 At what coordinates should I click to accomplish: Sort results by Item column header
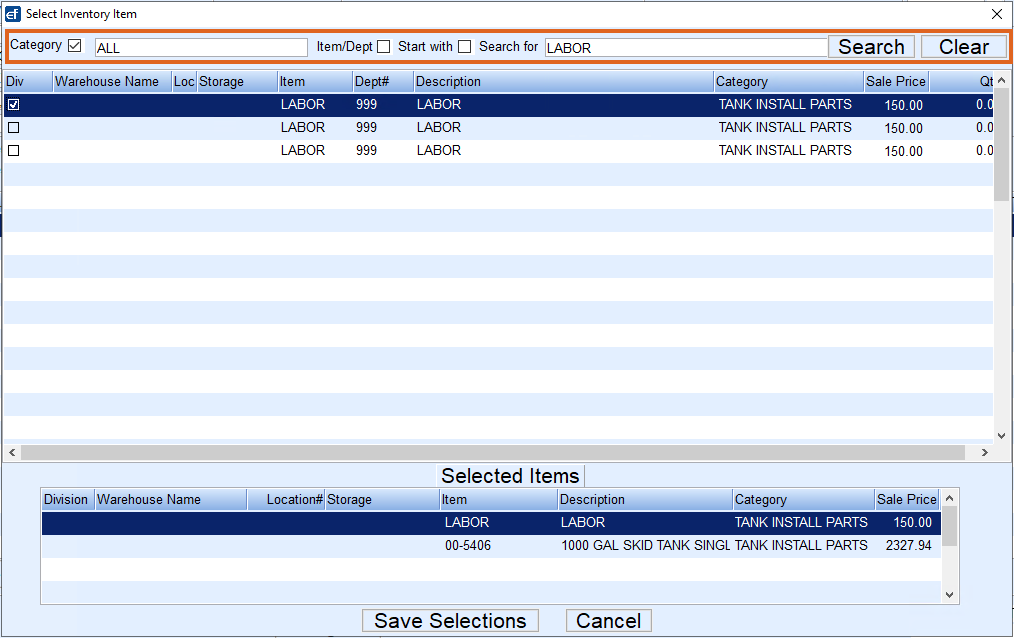tap(315, 81)
